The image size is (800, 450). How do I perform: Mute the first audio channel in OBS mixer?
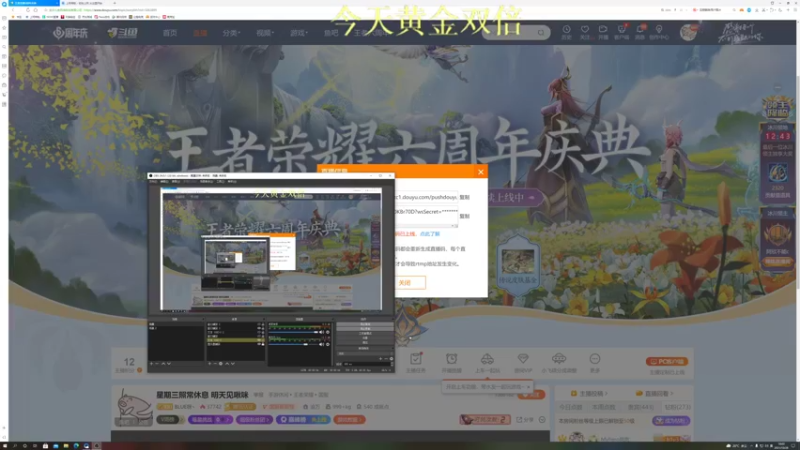coord(322,332)
